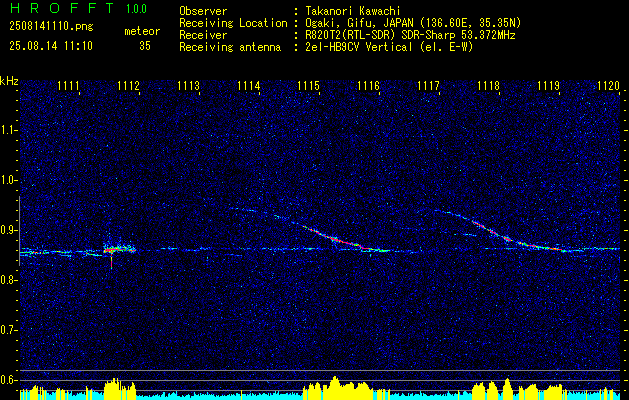Click the date stamp 25.08.14 11:10
Image resolution: width=629 pixels, height=400 pixels.
(51, 46)
